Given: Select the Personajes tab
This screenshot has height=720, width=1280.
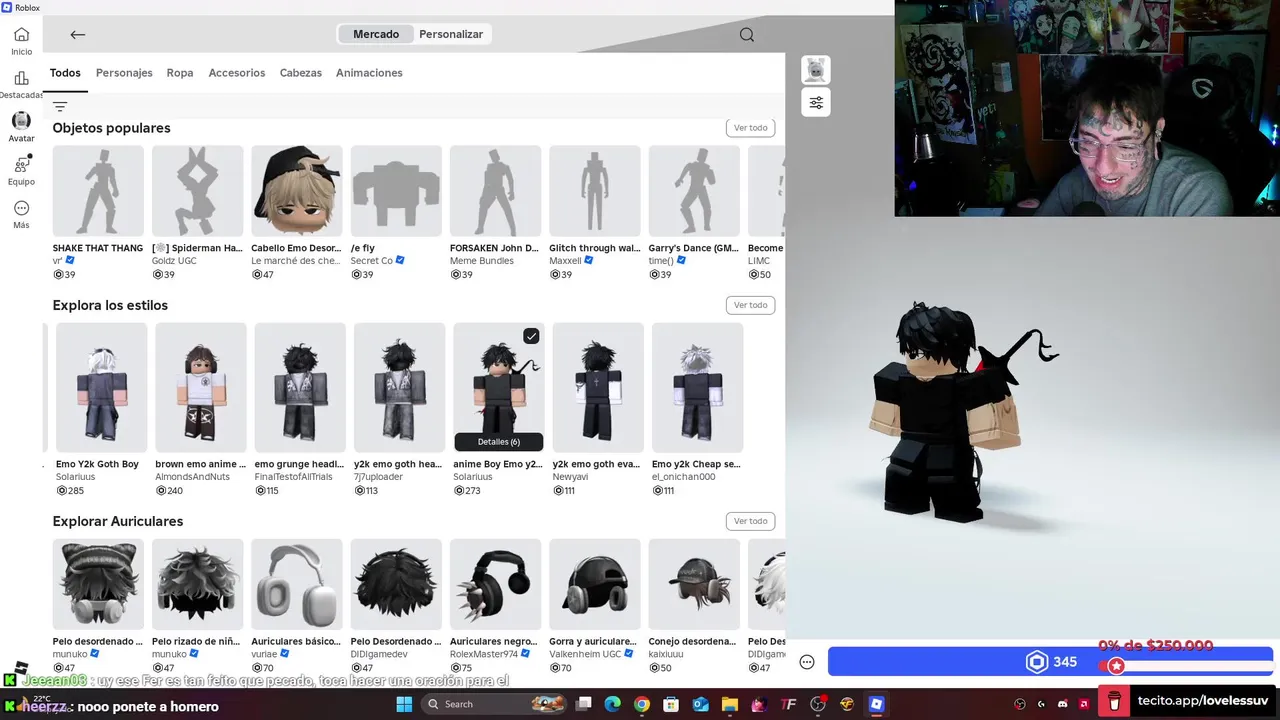Looking at the screenshot, I should tap(124, 73).
